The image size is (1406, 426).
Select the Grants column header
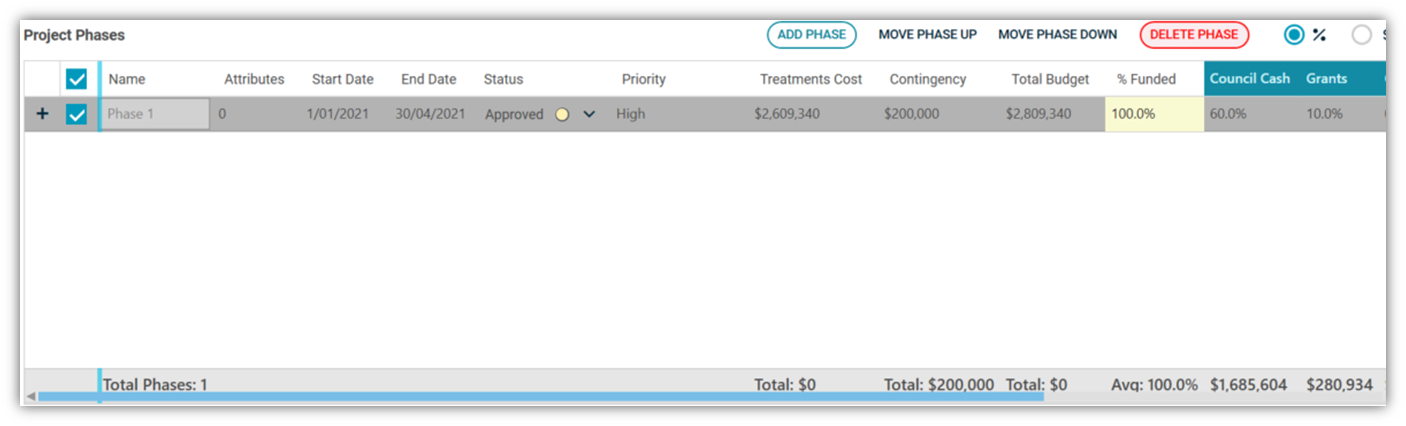coord(1326,79)
